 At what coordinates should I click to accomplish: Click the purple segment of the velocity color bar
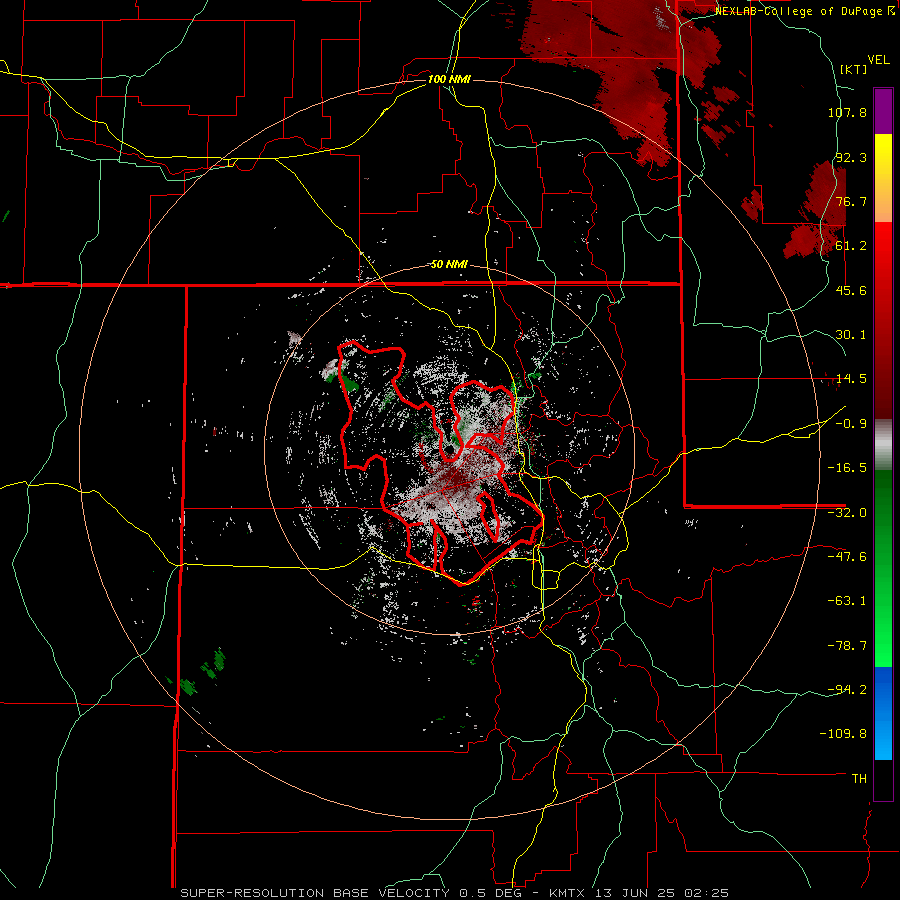[x=883, y=111]
